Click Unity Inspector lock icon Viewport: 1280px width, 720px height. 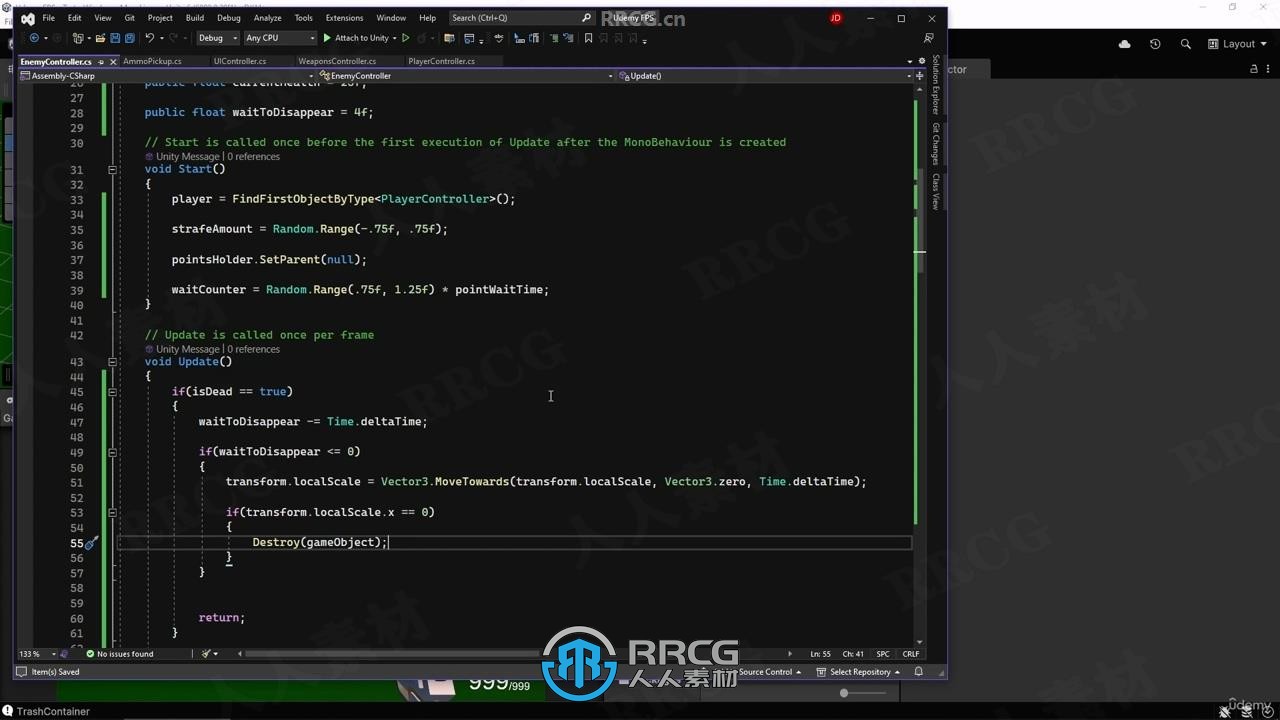[x=1254, y=69]
